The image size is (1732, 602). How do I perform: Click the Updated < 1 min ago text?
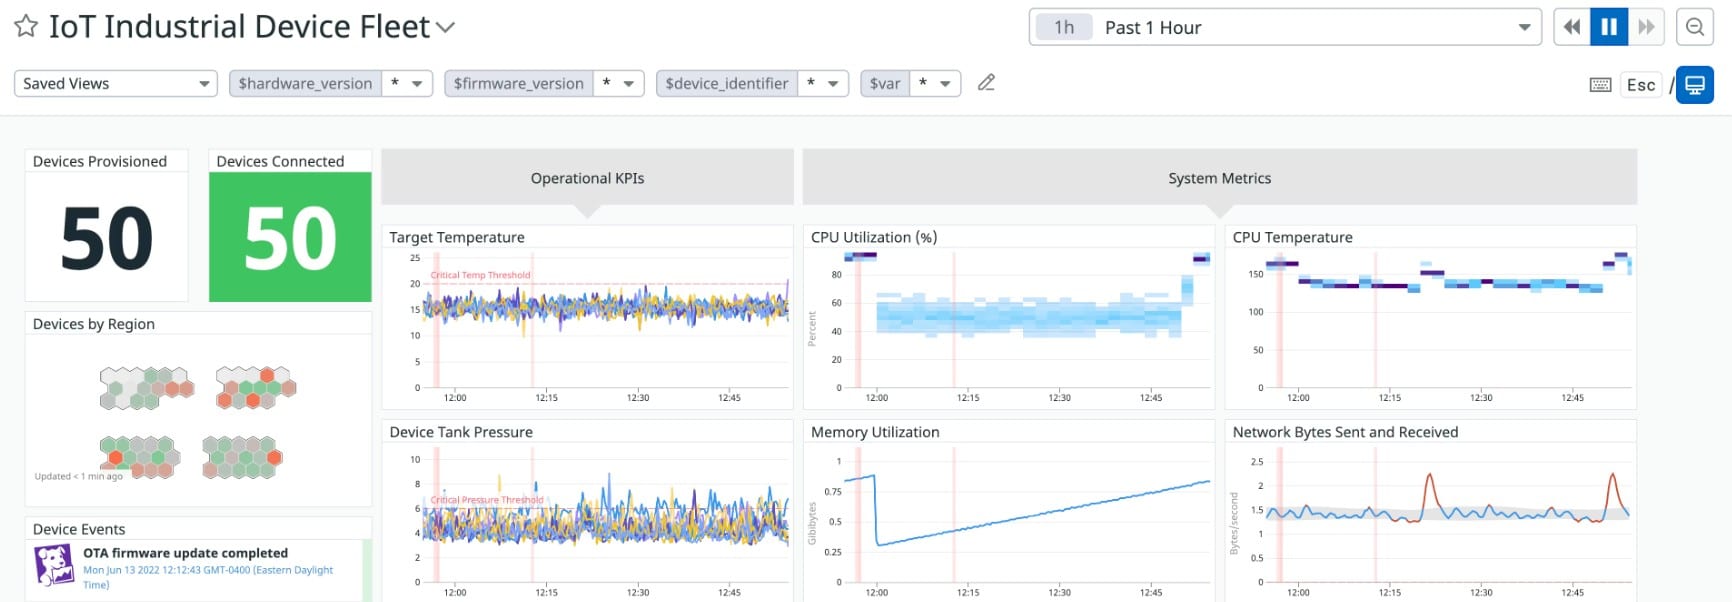[79, 476]
